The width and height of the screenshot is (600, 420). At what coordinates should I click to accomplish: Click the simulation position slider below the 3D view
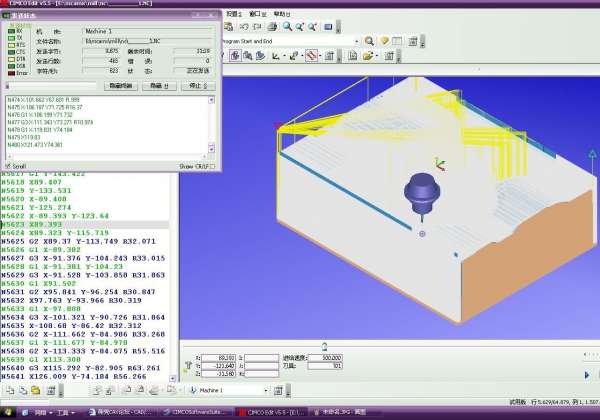[x=323, y=346]
